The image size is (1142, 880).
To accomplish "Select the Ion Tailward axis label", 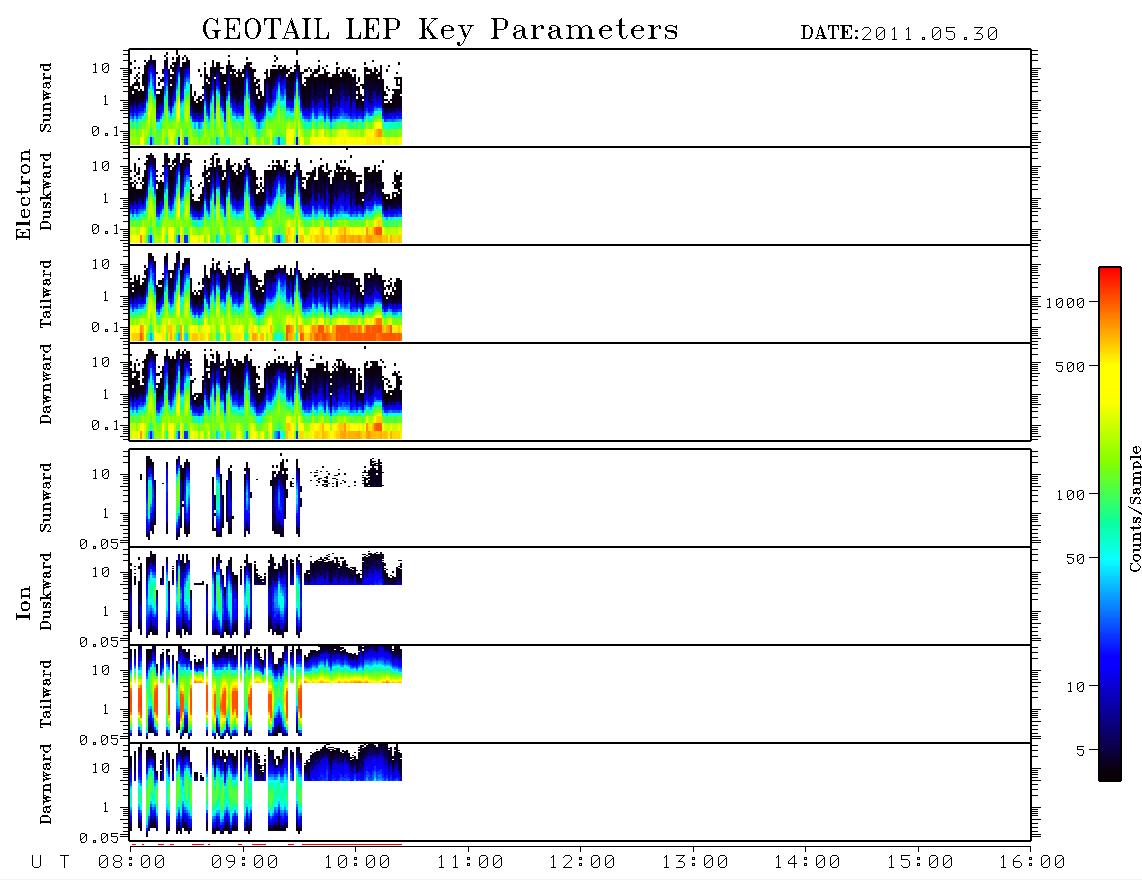I will coord(46,694).
